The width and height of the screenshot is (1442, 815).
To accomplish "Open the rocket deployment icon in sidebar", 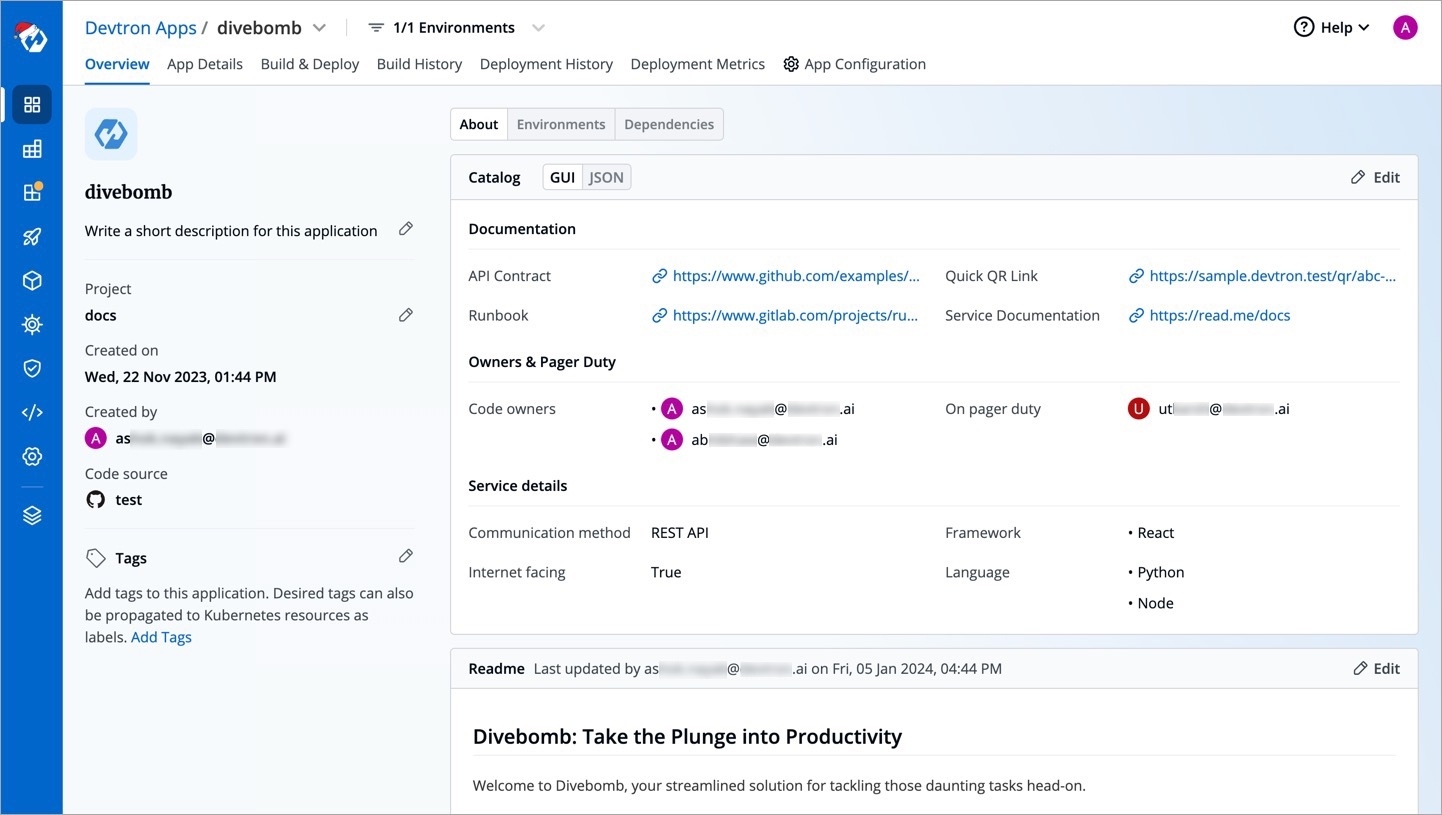I will 32,237.
